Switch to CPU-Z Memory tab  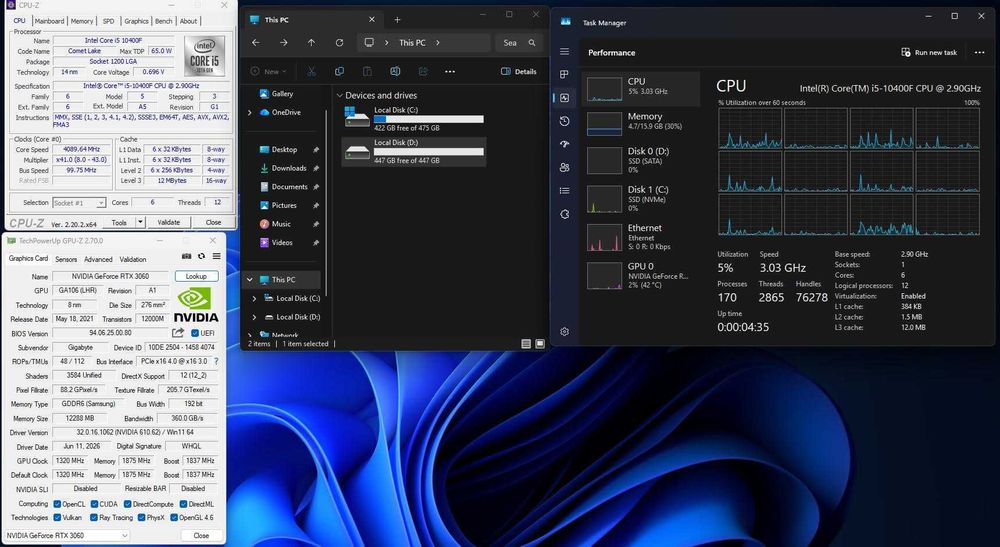coord(82,21)
